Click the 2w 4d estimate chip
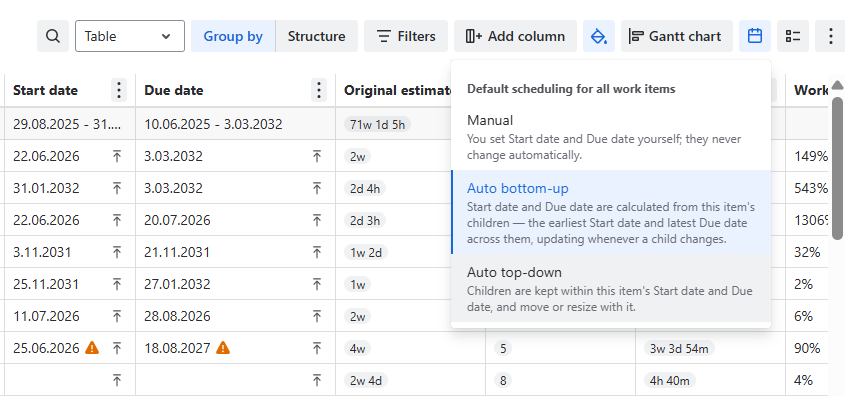 tap(366, 380)
